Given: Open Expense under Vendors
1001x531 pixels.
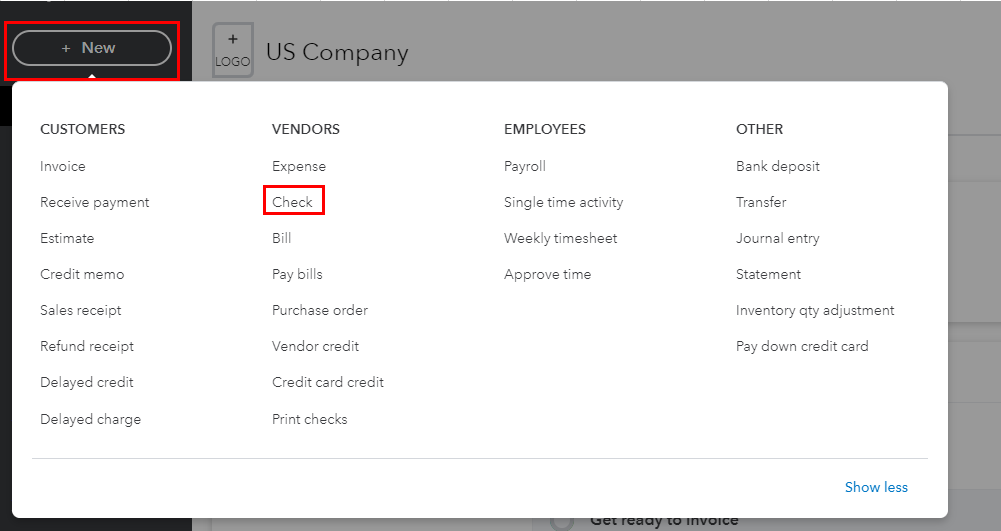Looking at the screenshot, I should (299, 167).
